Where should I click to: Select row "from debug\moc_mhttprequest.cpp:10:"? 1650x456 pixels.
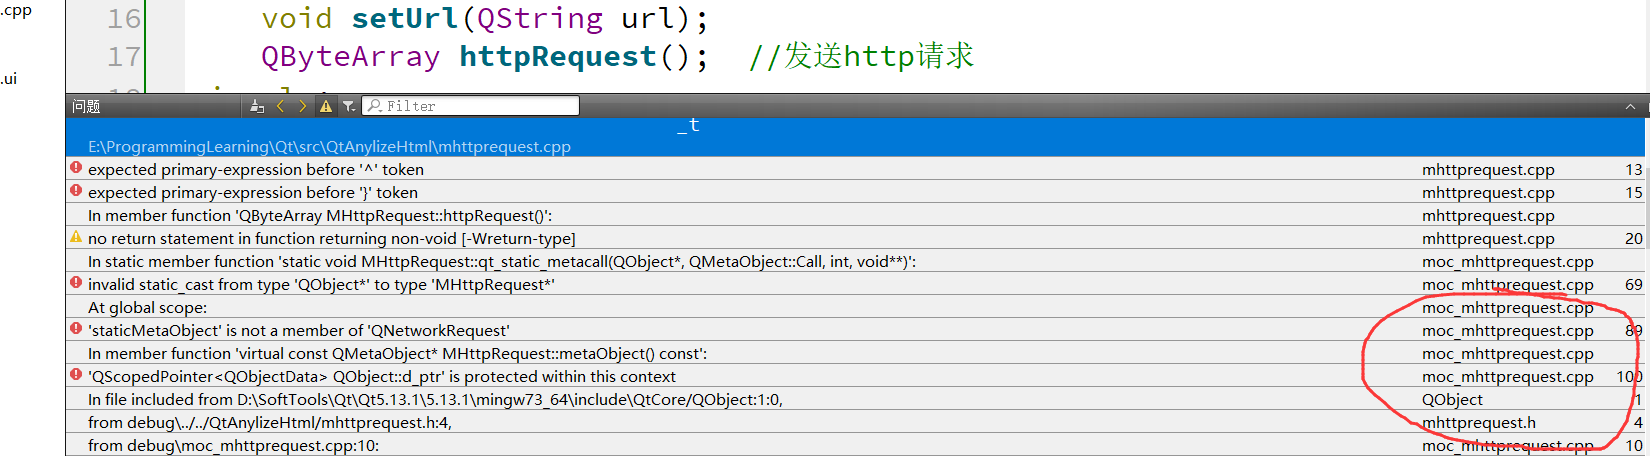click(855, 445)
